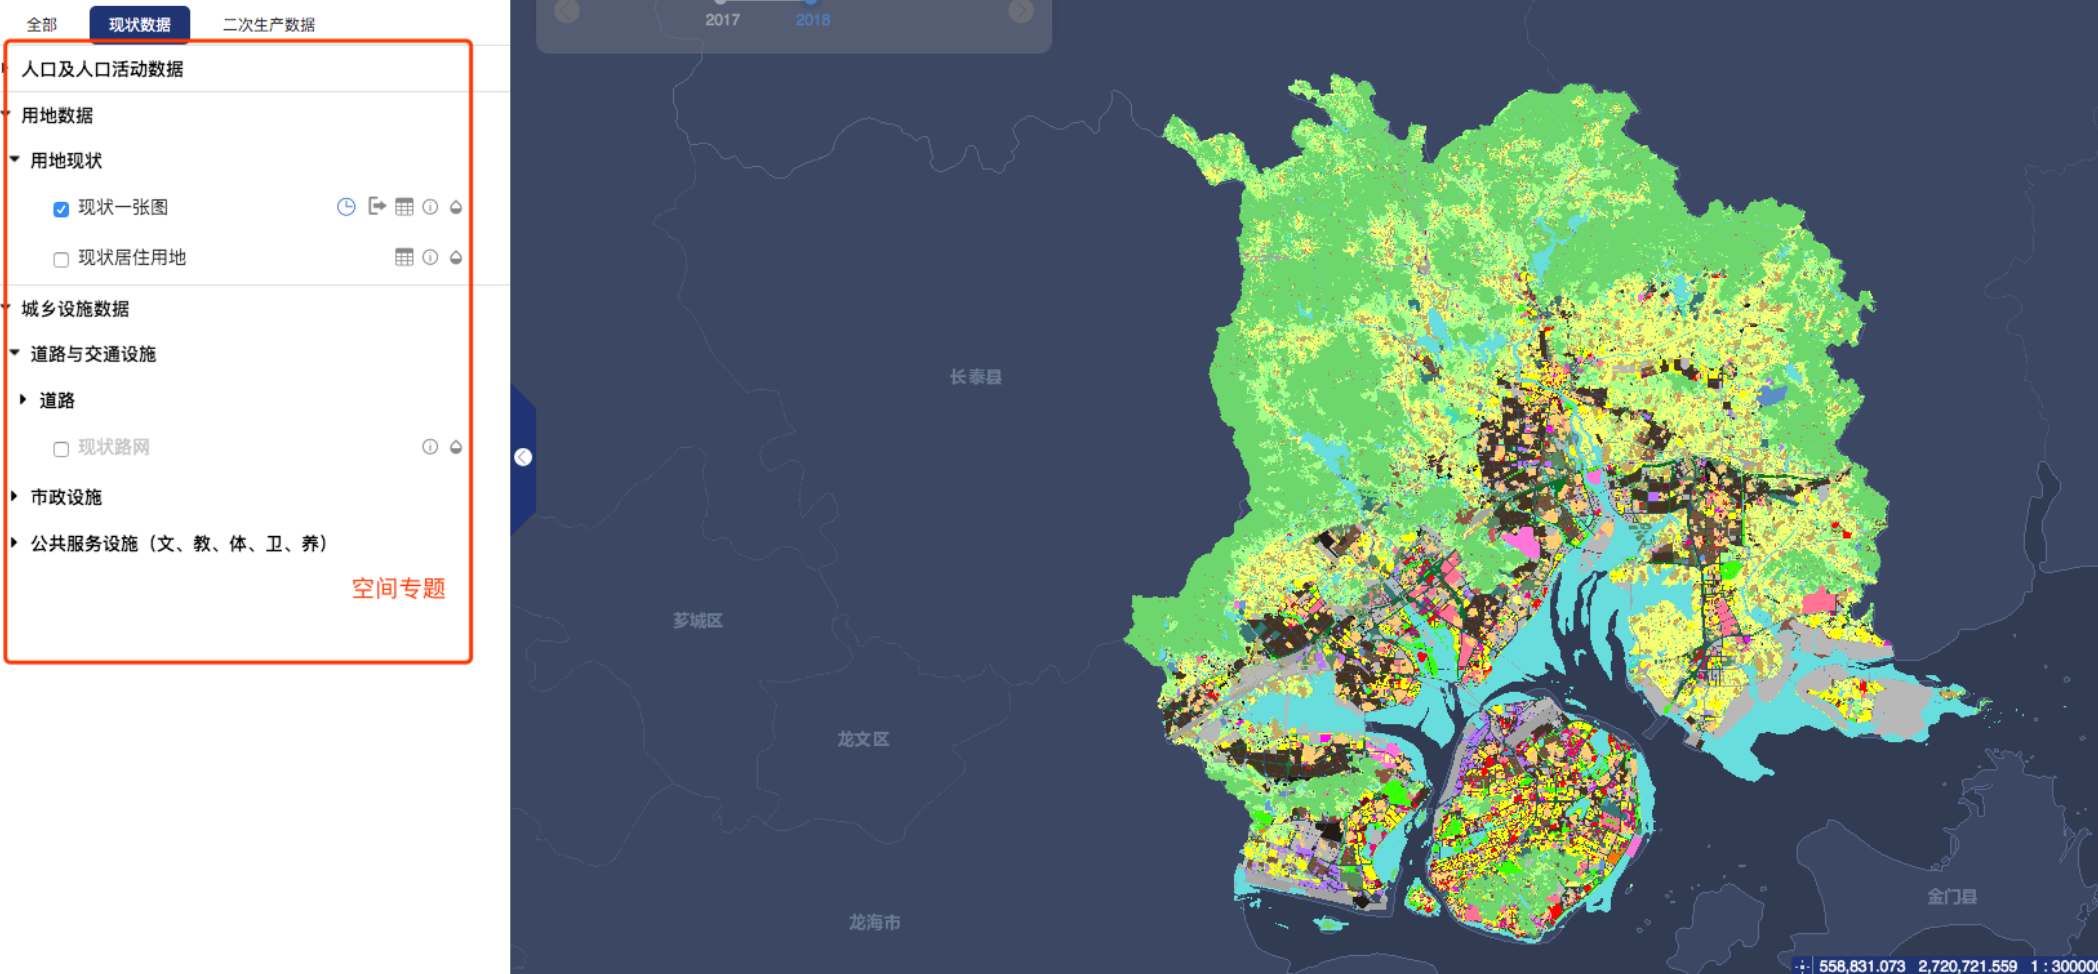
Task: Click the 558,831.073 X coordinate value
Action: pos(1862,966)
